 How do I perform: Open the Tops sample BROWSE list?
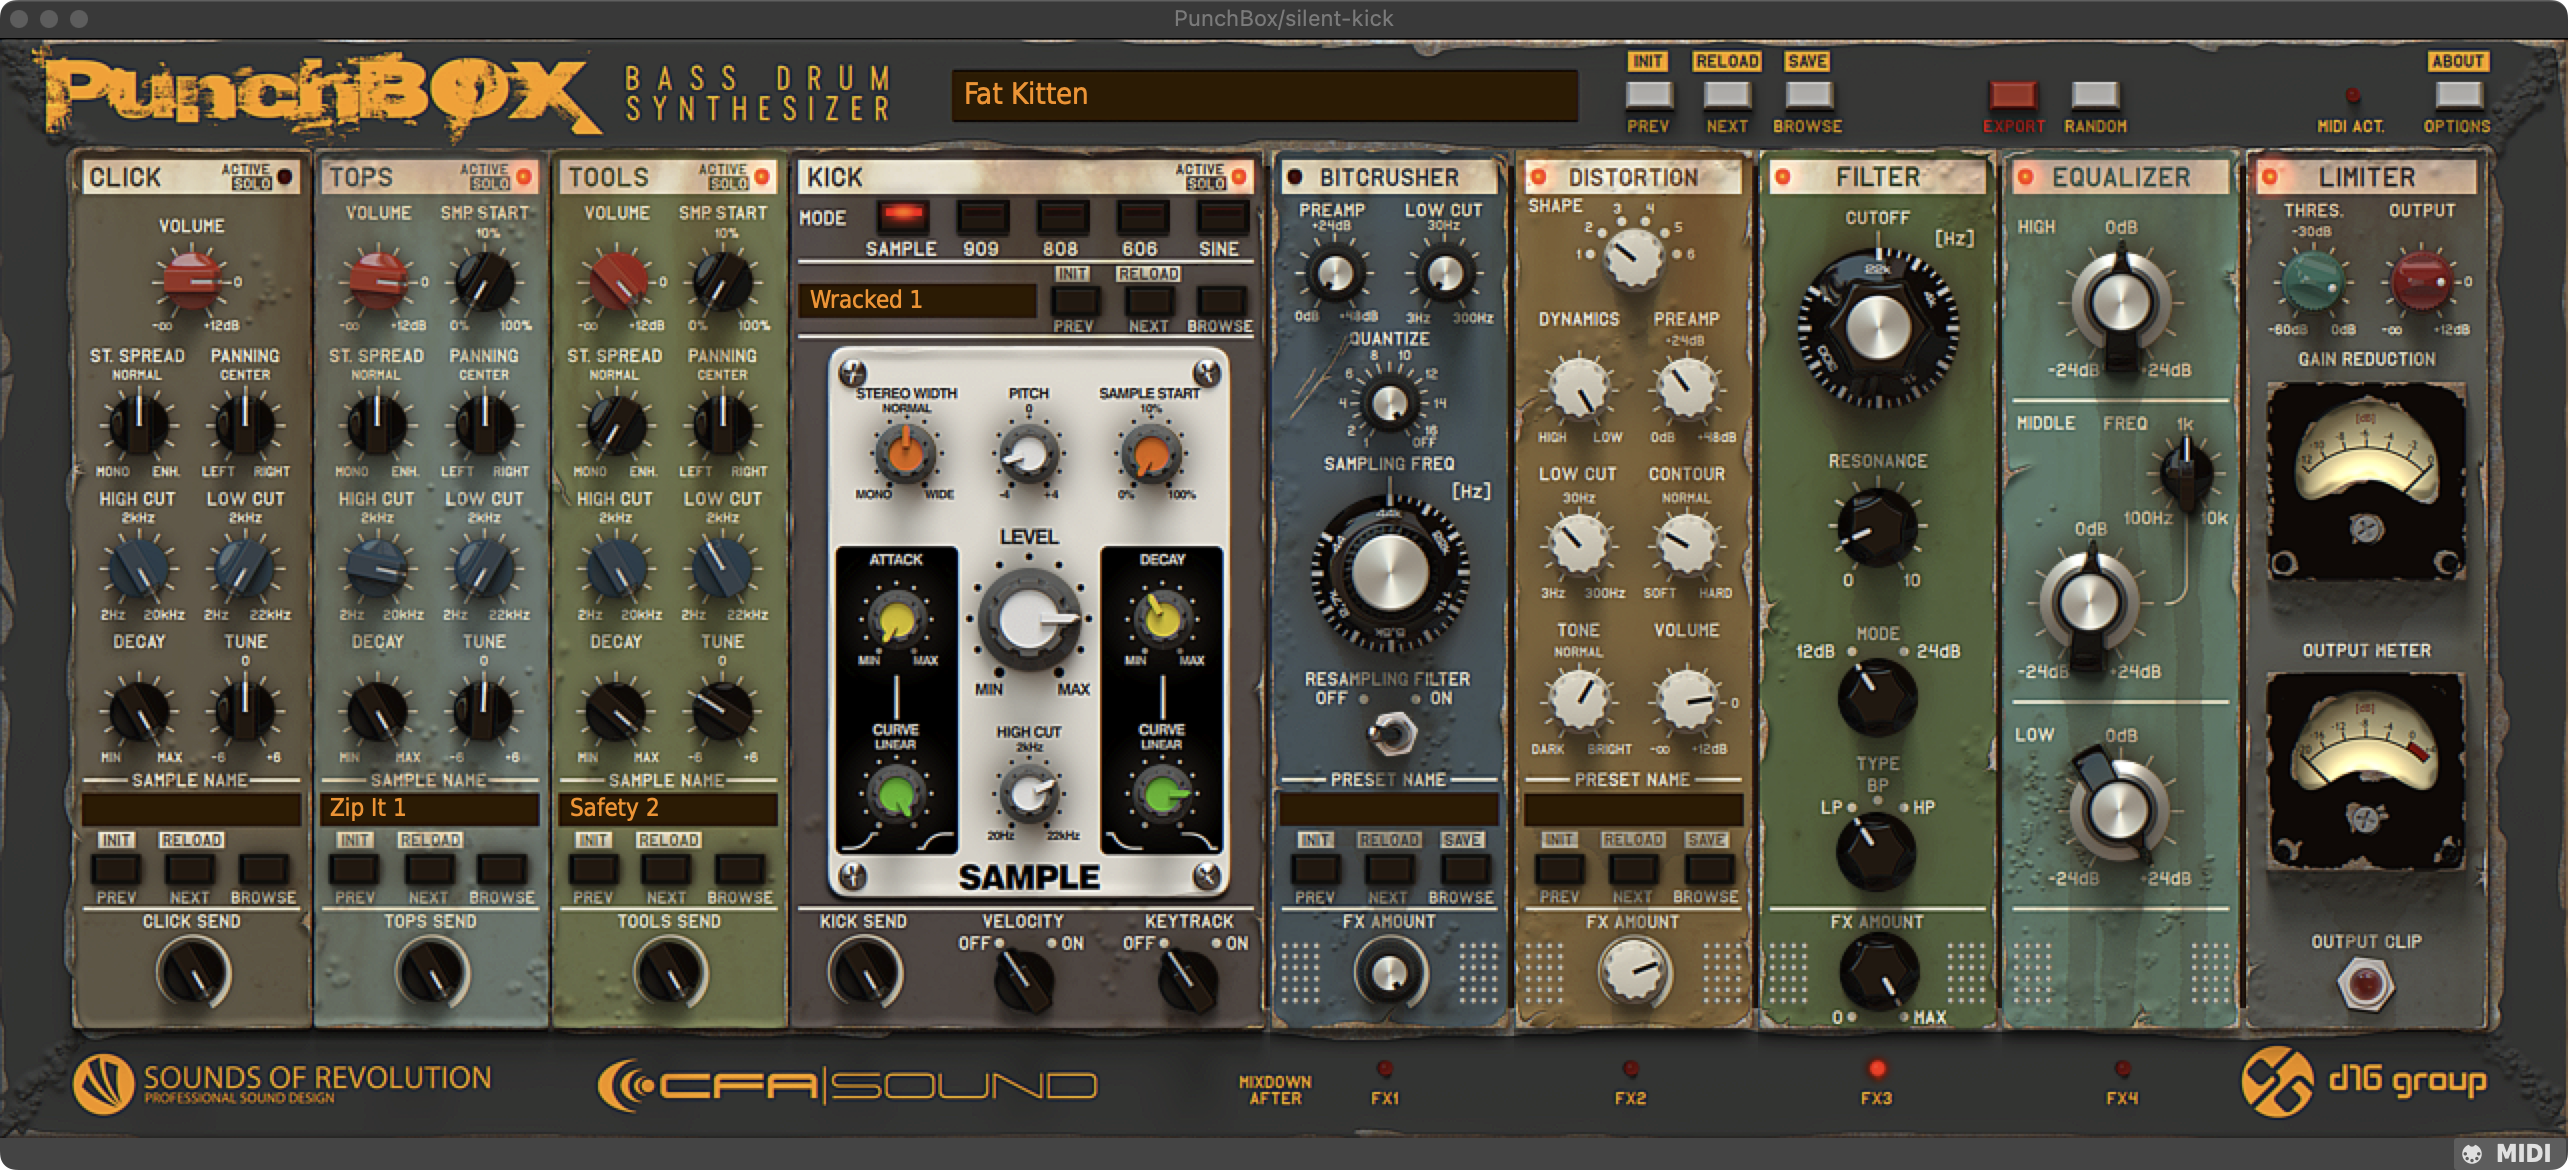(x=502, y=868)
